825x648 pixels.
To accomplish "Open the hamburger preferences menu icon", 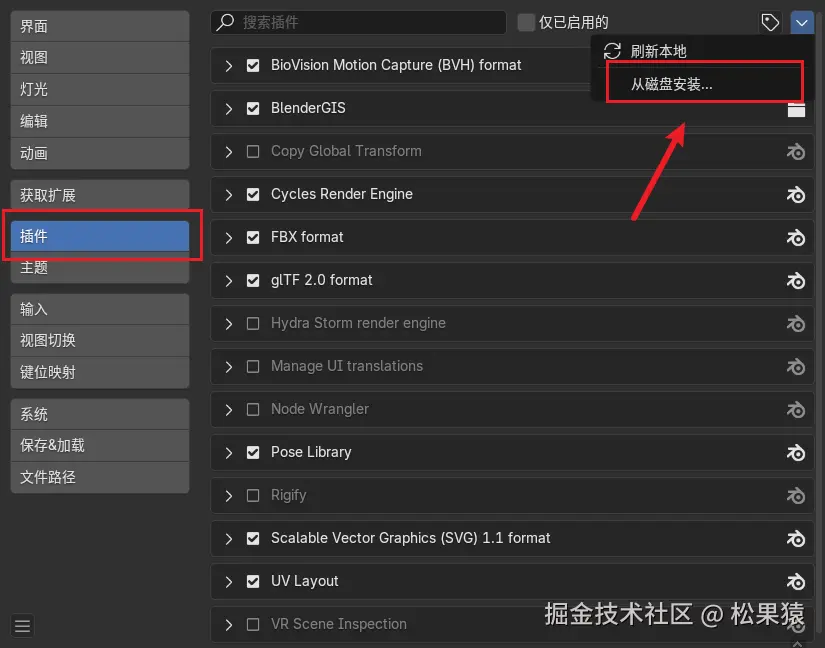I will (22, 626).
